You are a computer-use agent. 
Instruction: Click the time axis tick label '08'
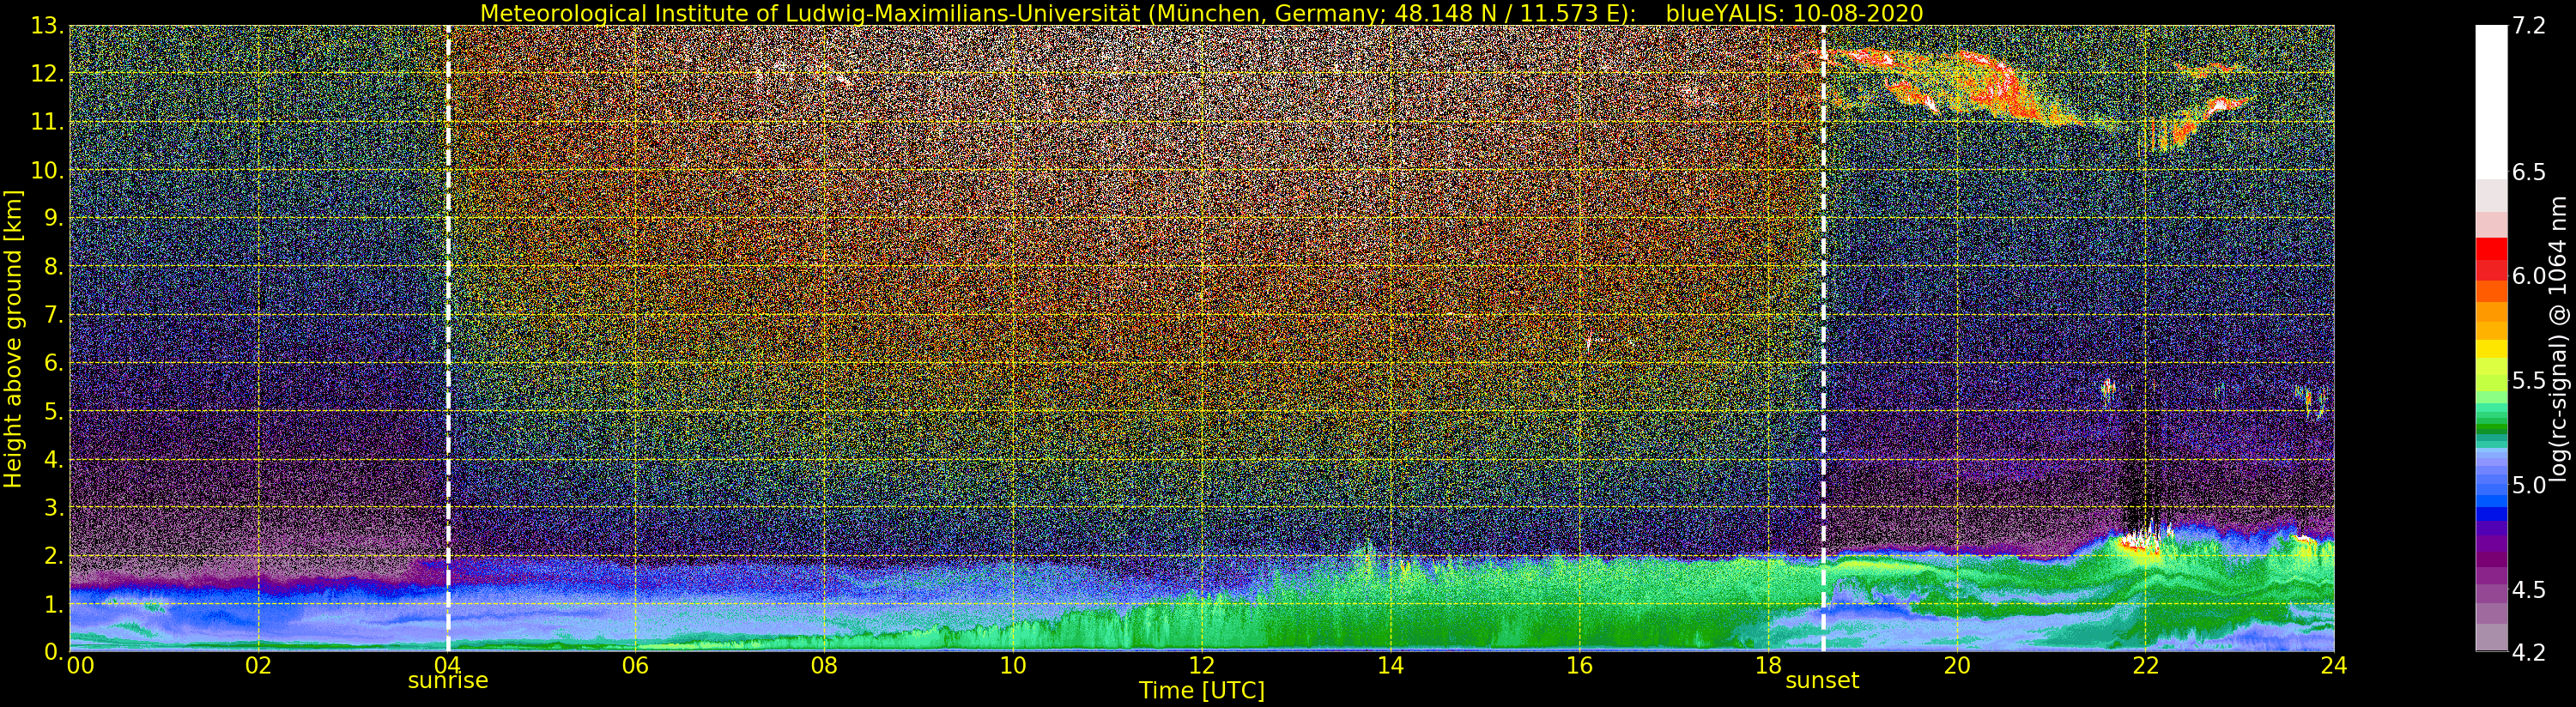tap(824, 665)
